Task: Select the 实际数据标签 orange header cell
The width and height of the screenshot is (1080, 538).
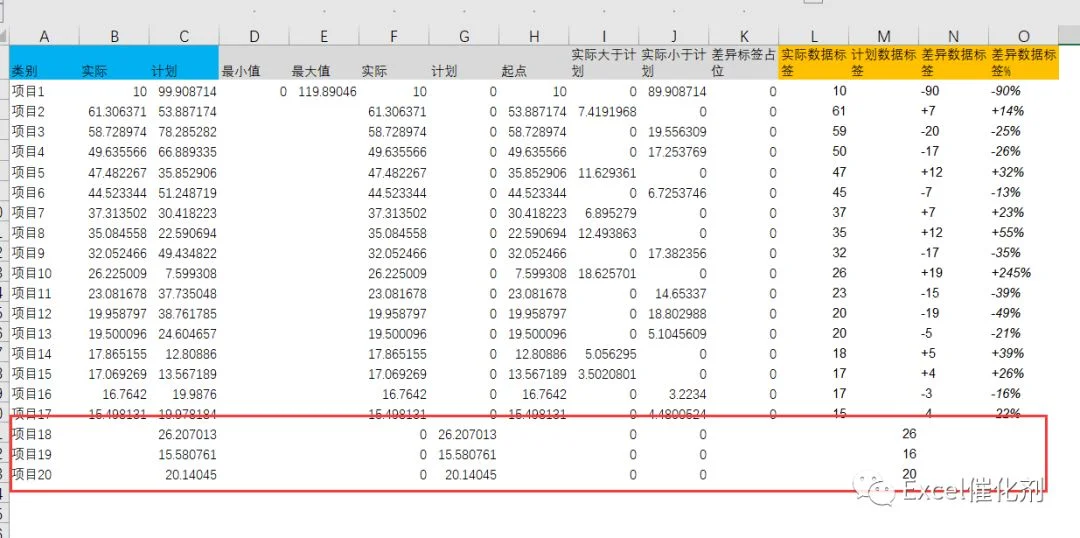Action: click(x=814, y=63)
